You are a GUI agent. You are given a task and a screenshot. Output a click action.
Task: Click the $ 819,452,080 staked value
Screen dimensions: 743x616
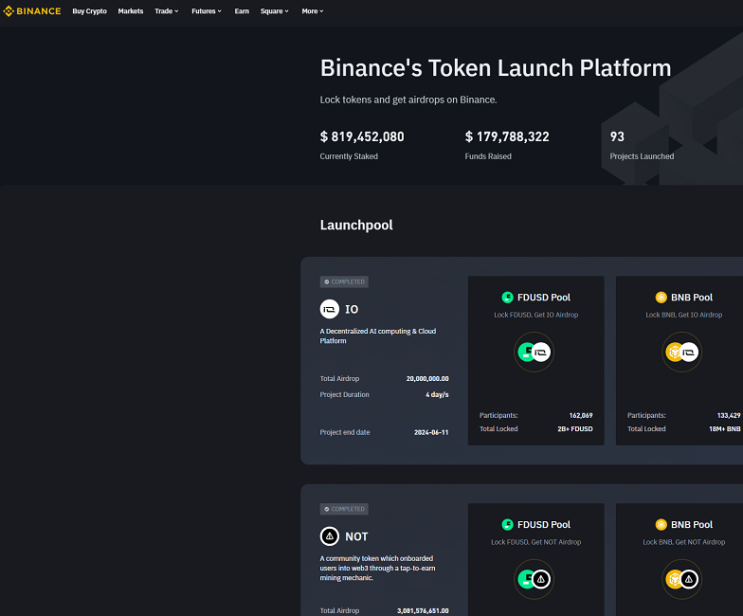pos(362,137)
